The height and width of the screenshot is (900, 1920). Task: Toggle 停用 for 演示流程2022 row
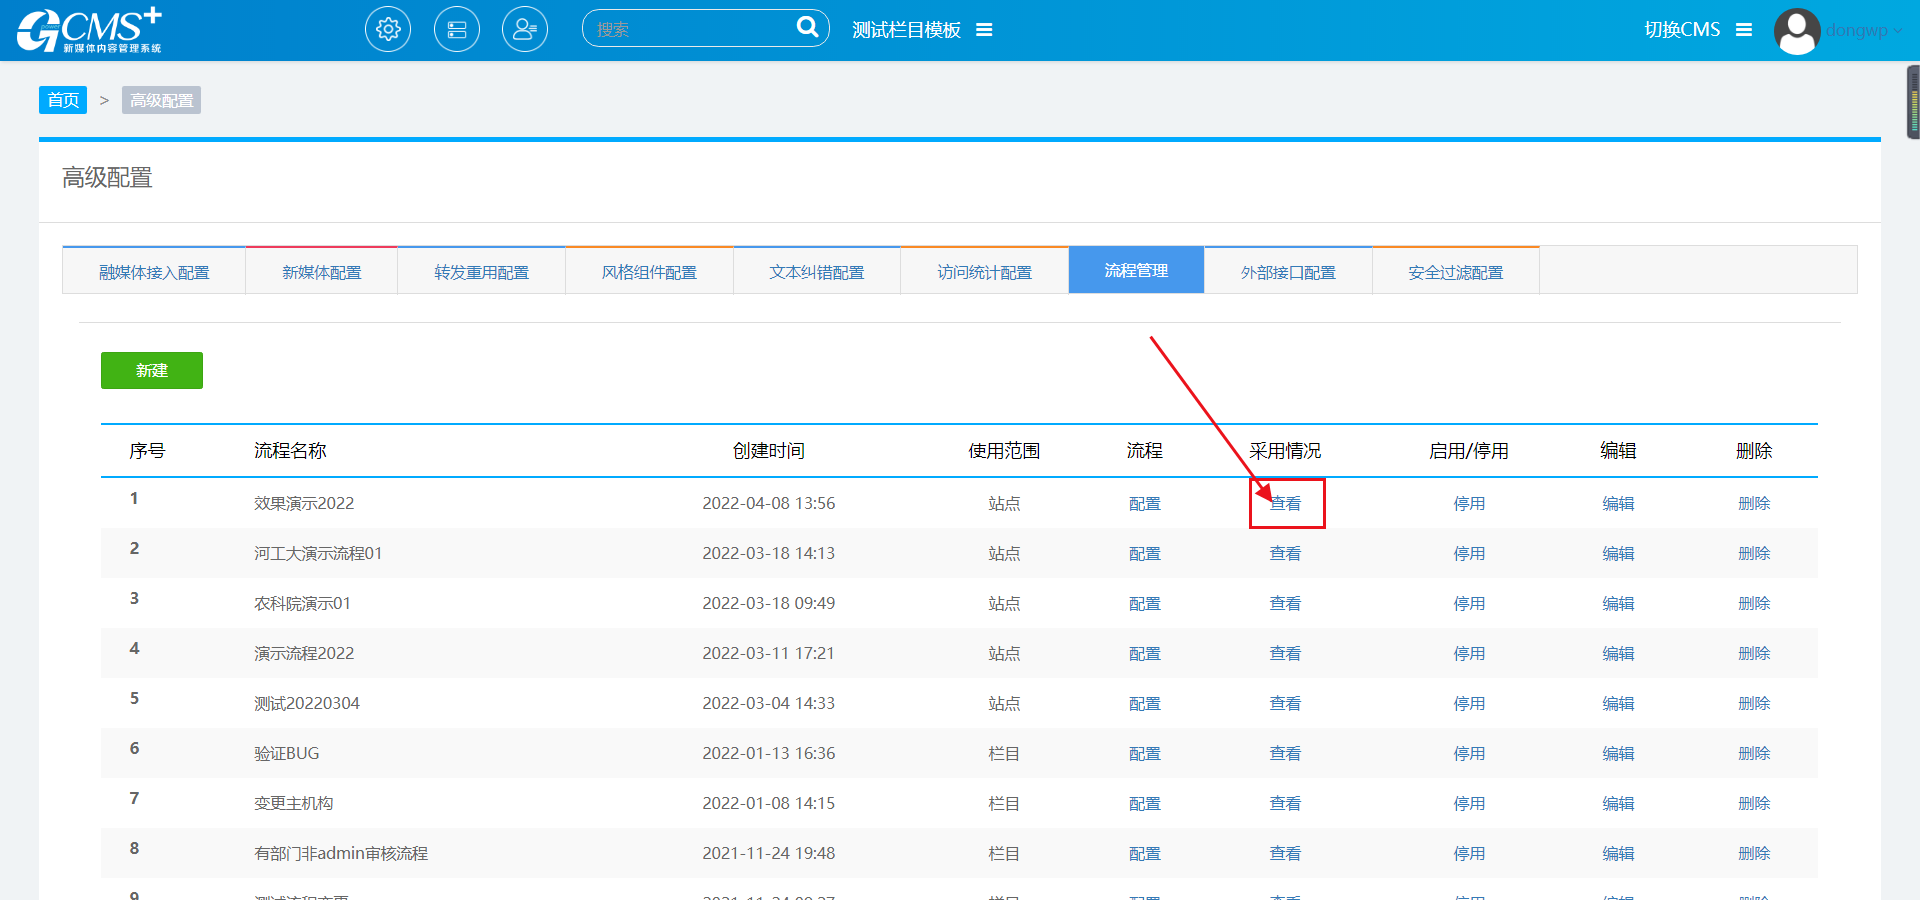click(1469, 653)
